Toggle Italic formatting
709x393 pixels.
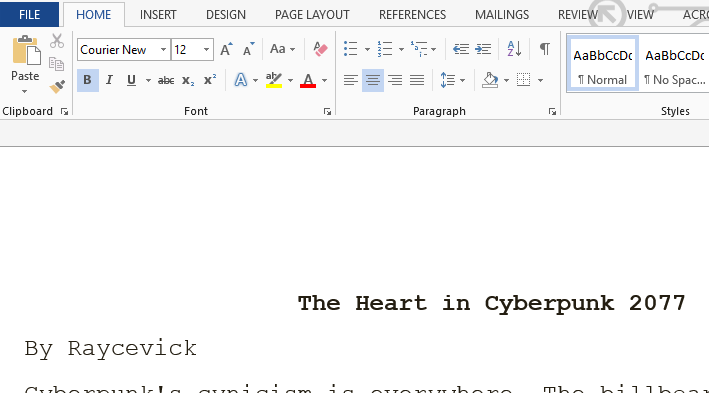pos(109,80)
